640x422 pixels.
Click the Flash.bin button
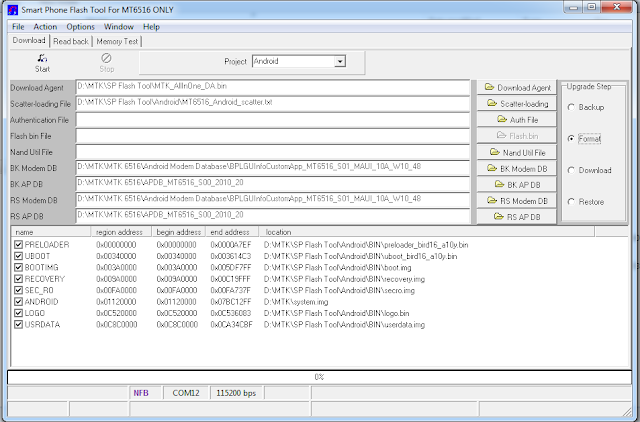[517, 136]
